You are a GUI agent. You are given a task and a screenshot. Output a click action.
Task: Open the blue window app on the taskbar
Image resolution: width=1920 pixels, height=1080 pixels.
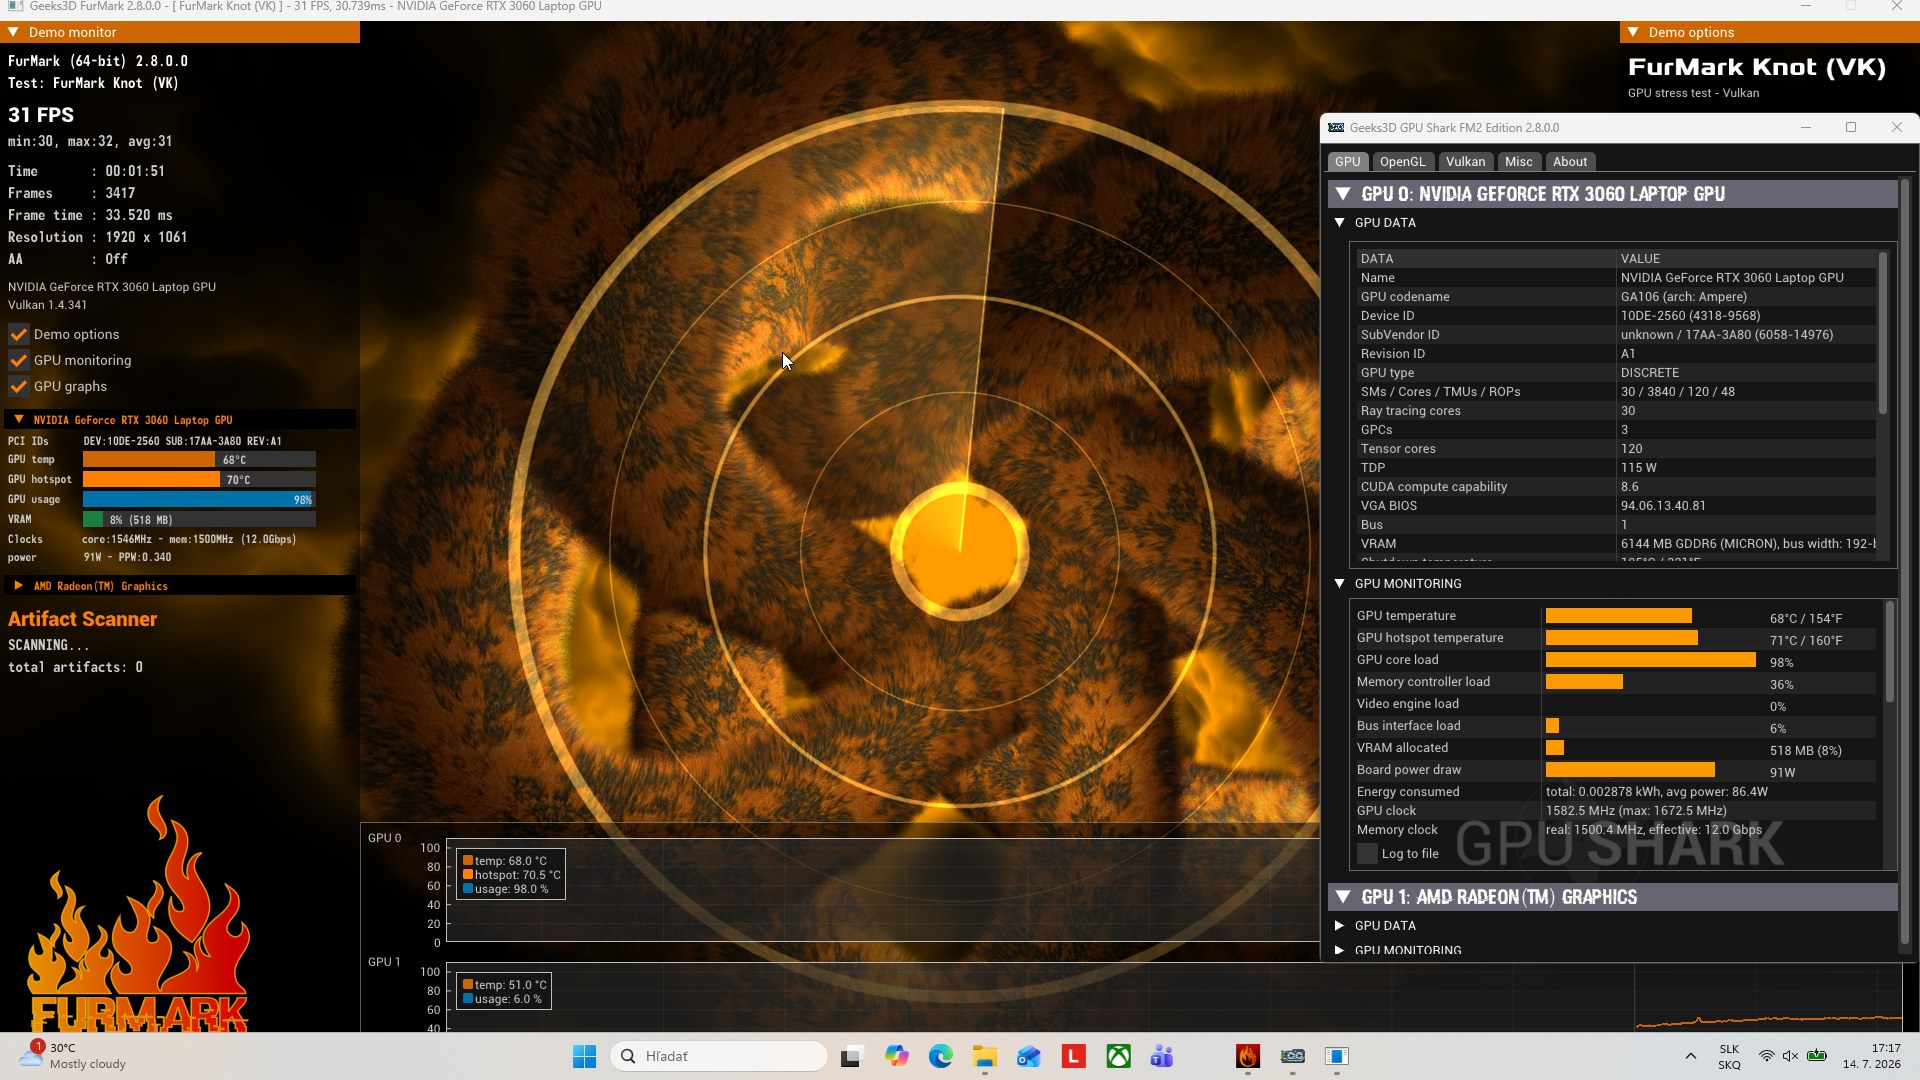pyautogui.click(x=1337, y=1056)
